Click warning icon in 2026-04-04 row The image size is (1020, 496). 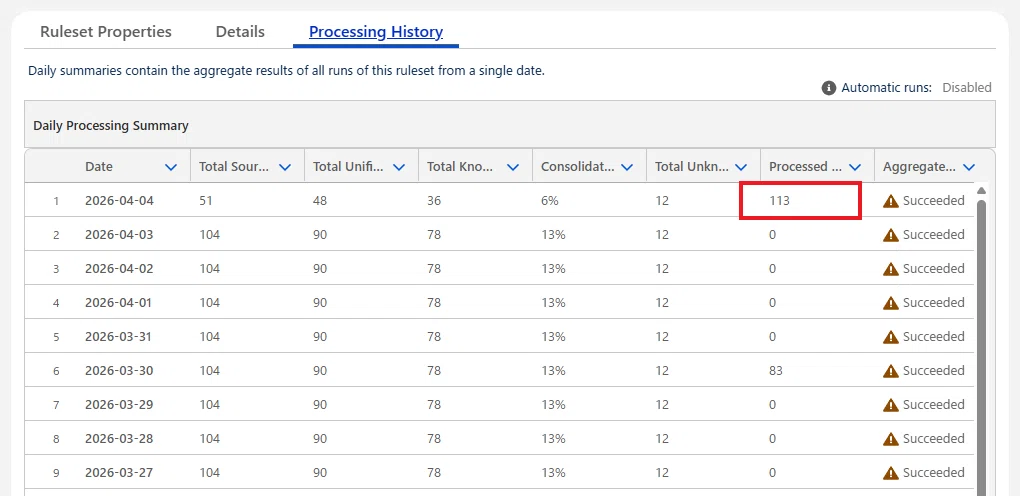pos(891,201)
